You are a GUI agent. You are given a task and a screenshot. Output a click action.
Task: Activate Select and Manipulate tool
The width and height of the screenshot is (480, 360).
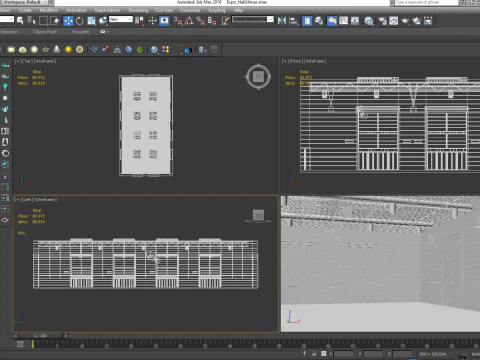[152, 21]
